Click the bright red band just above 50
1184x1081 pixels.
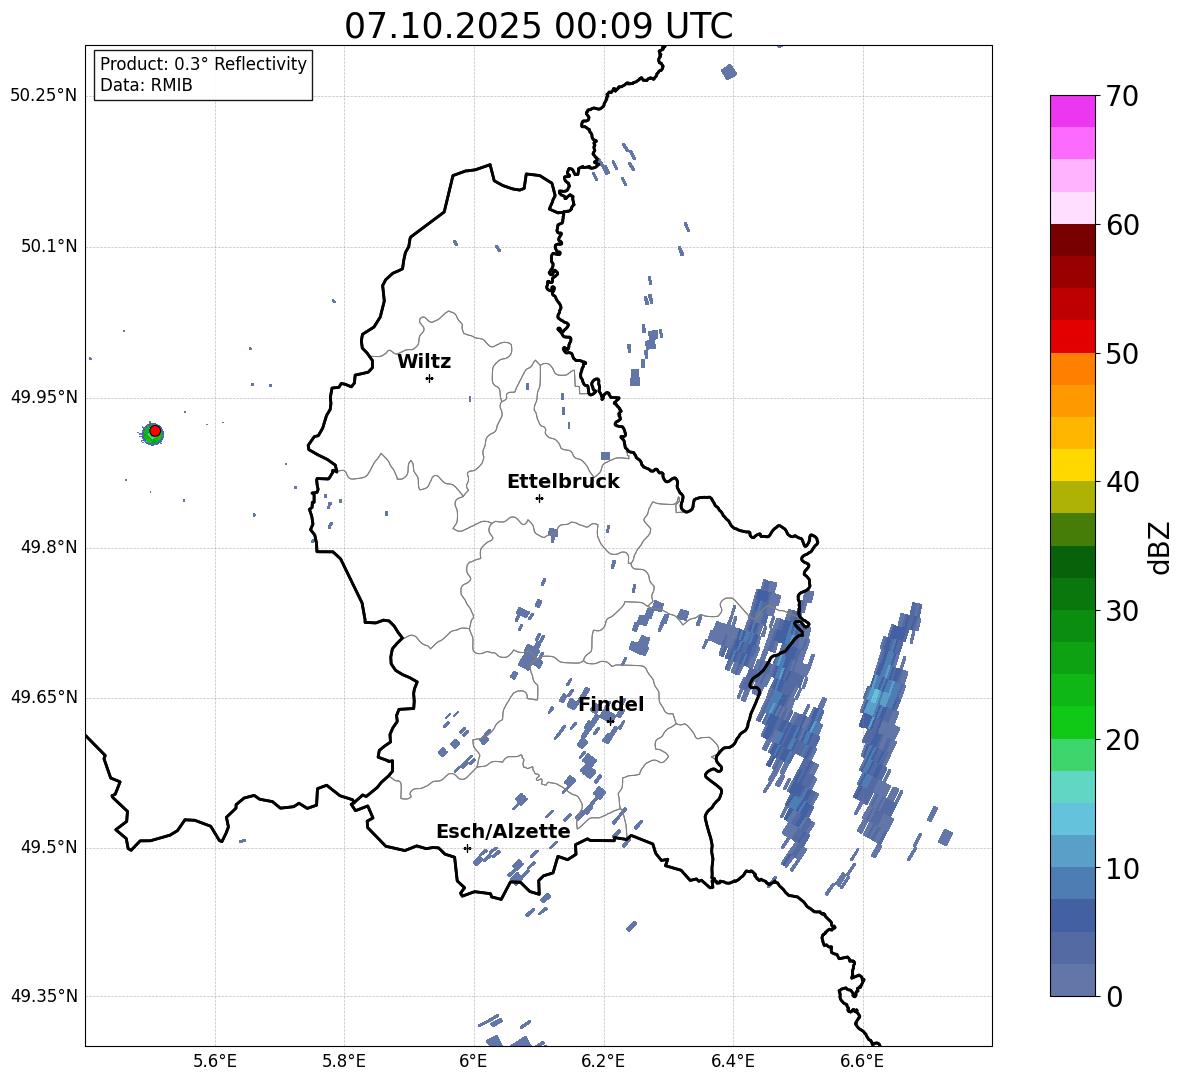1073,337
